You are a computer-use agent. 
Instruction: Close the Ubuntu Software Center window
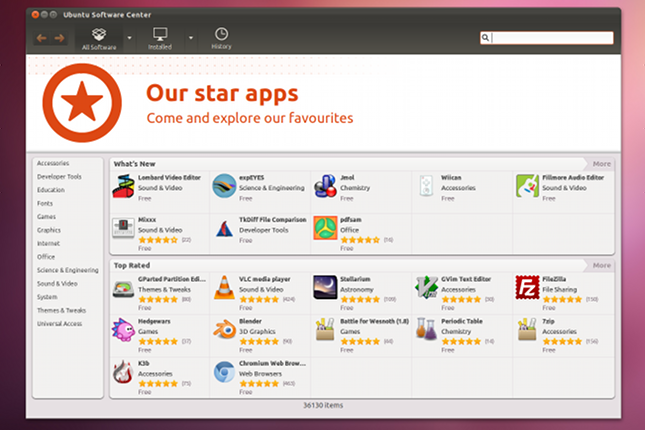(35, 15)
